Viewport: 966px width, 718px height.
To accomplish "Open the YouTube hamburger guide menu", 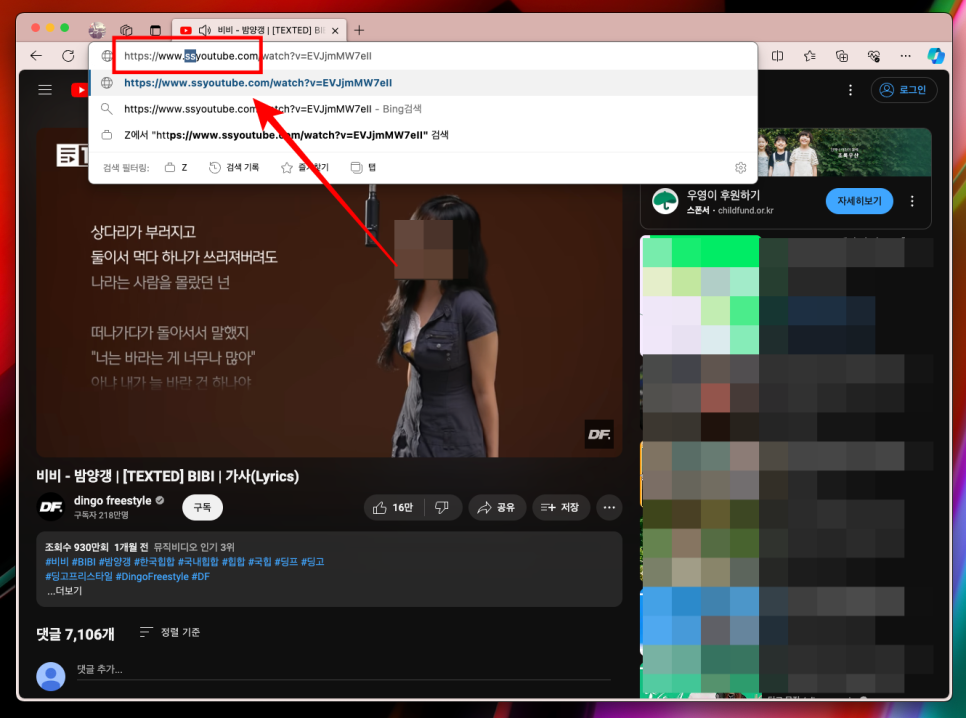I will (45, 90).
